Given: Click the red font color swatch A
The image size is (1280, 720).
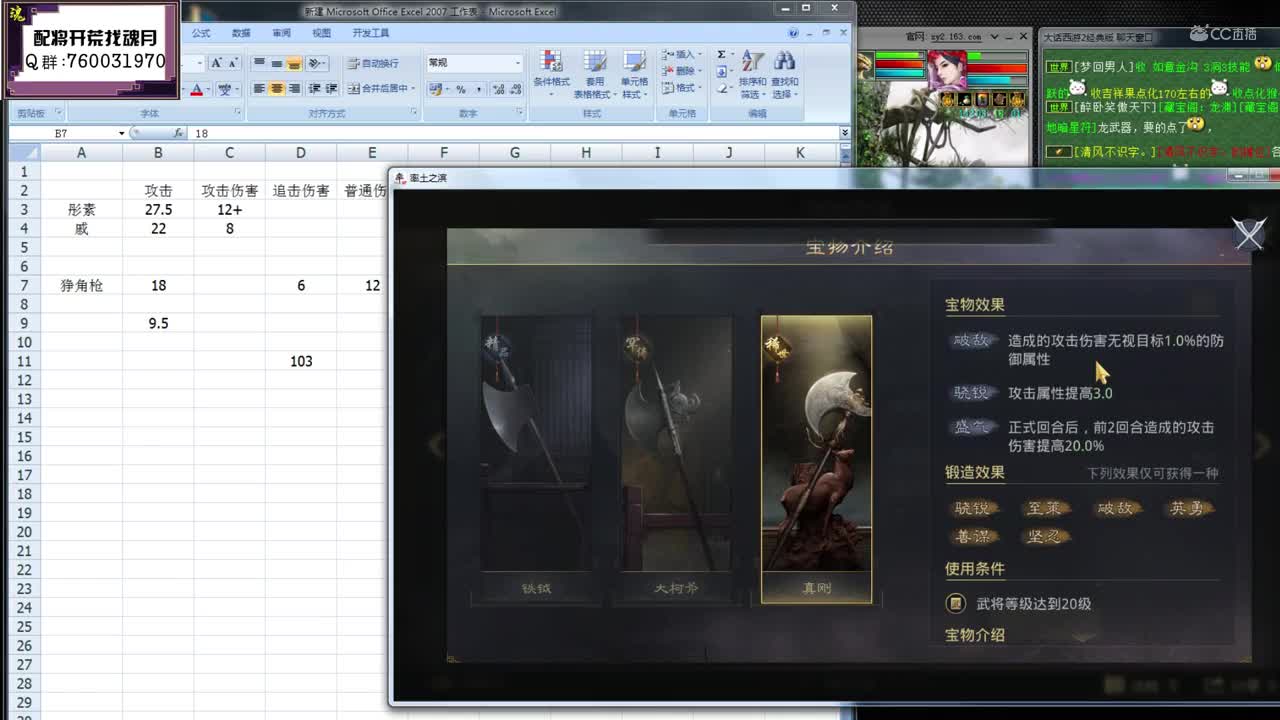Looking at the screenshot, I should pyautogui.click(x=196, y=89).
